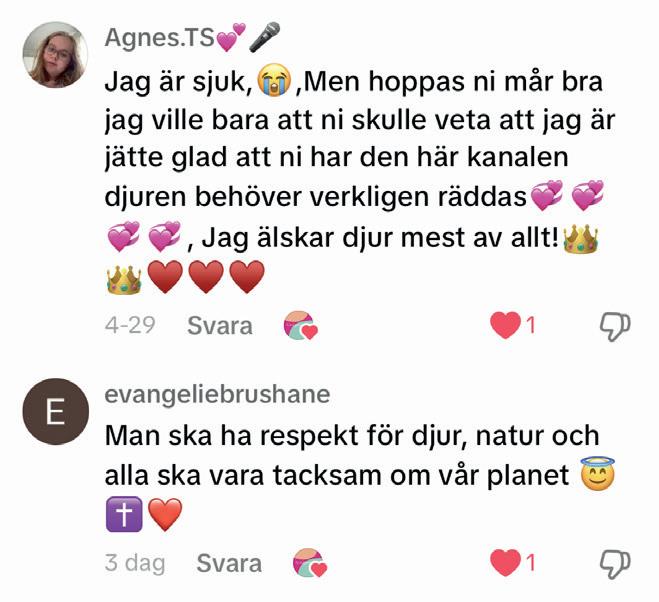
Task: Dislike evangeliebrushane's comment with thumbs-down icon
Action: 615,564
